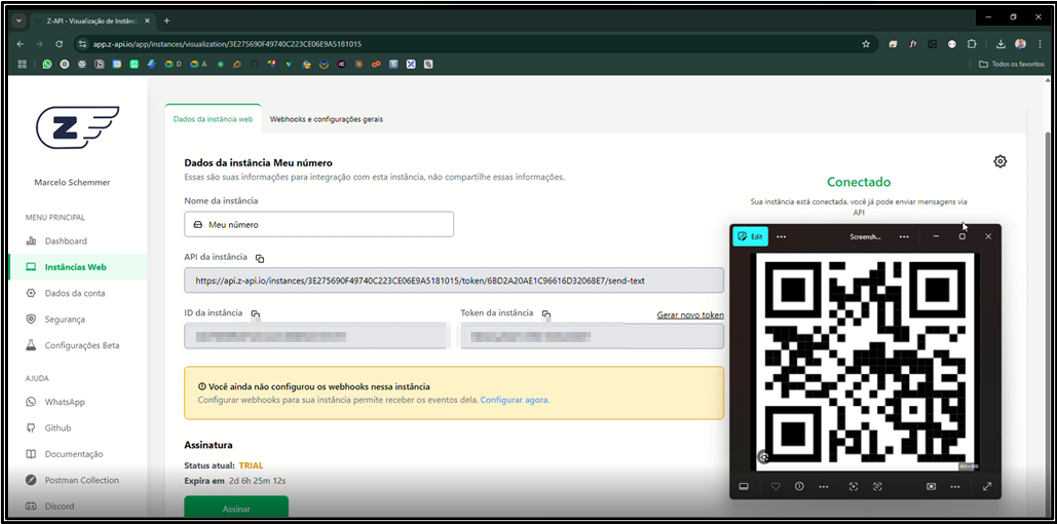Switch to Dados da instância web tab
The image size is (1057, 524).
pos(213,119)
